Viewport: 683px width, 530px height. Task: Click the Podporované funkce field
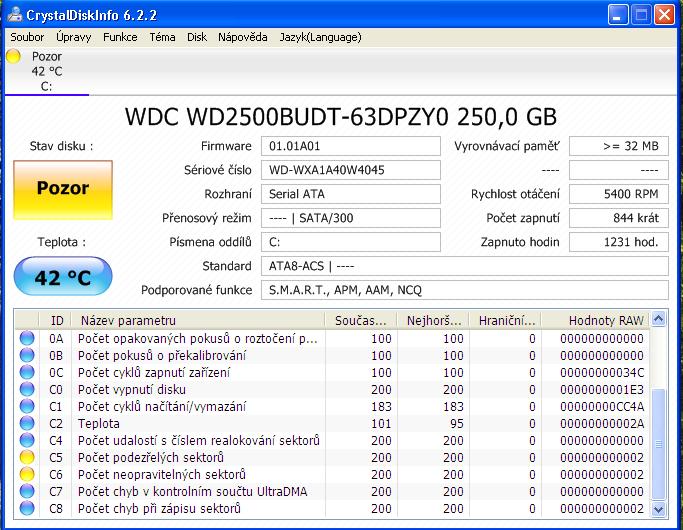465,290
